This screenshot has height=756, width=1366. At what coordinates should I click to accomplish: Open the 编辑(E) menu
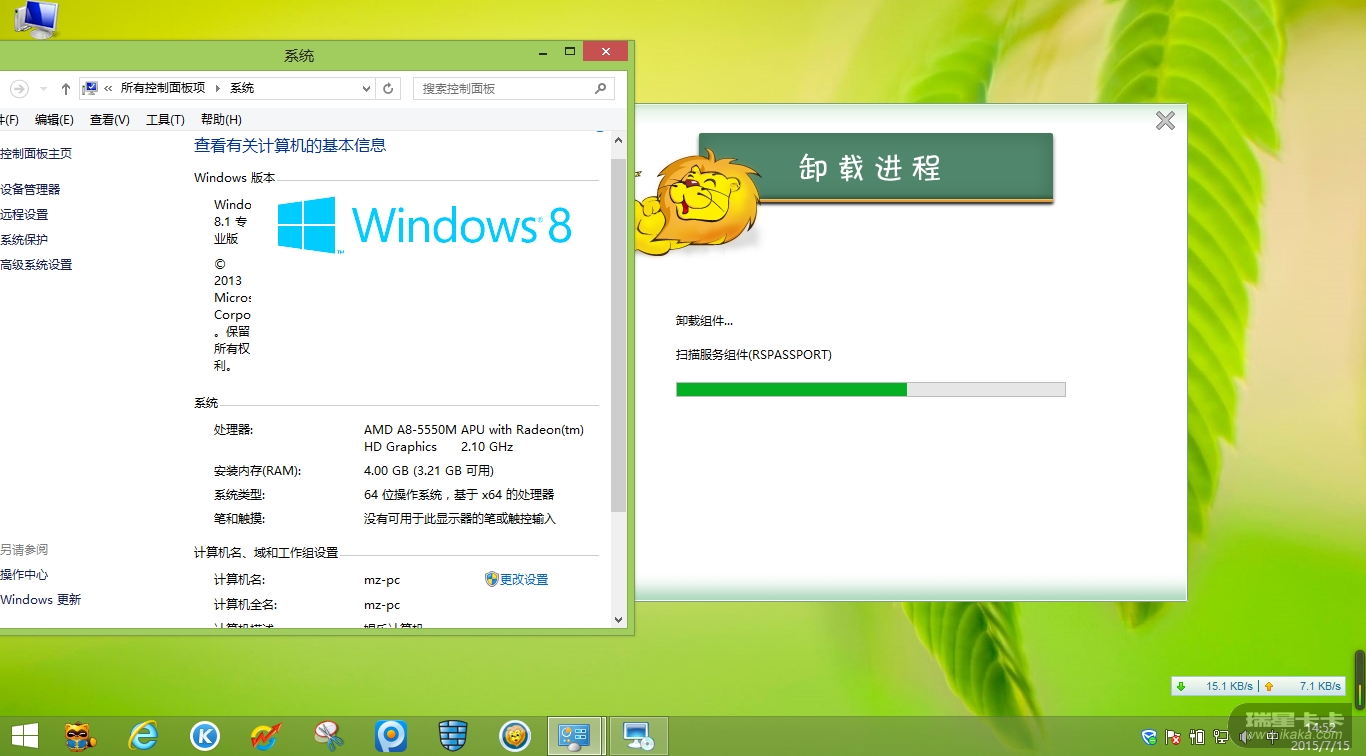pos(54,120)
